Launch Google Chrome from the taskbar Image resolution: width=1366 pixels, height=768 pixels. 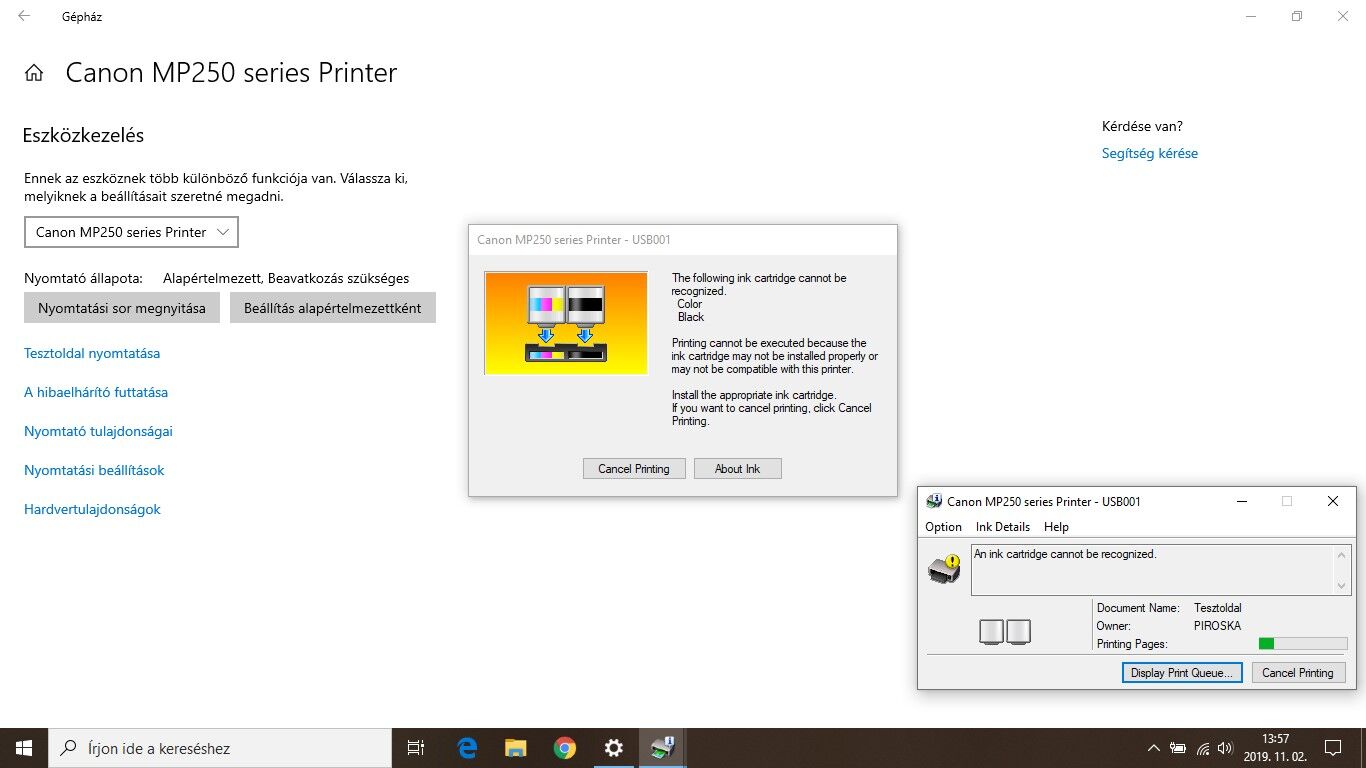click(565, 748)
